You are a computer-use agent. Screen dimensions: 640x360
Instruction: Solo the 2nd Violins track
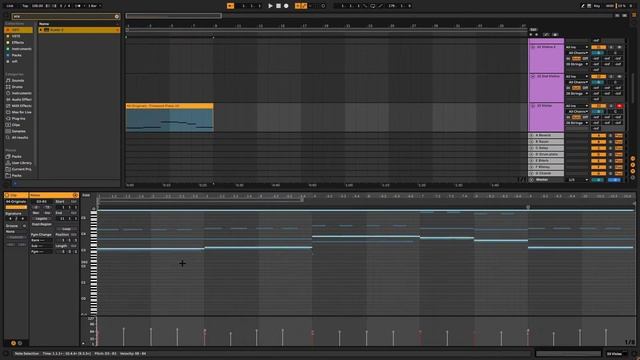611,77
